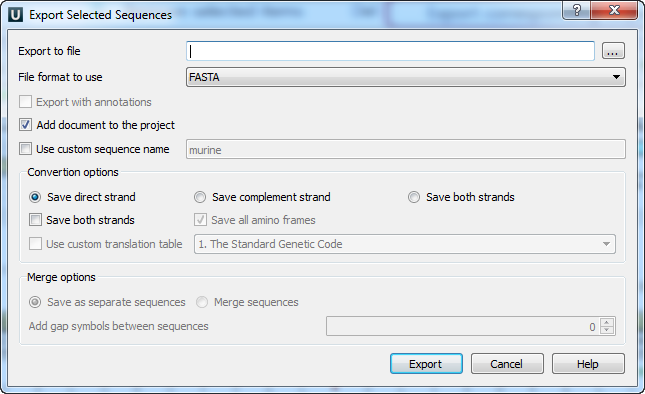This screenshot has height=394, width=645.
Task: Open file browser with ellipsis button
Action: 613,51
